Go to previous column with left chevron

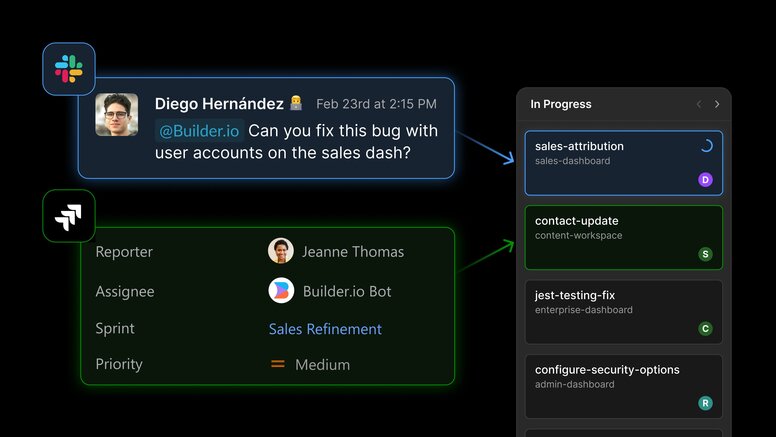pyautogui.click(x=699, y=104)
